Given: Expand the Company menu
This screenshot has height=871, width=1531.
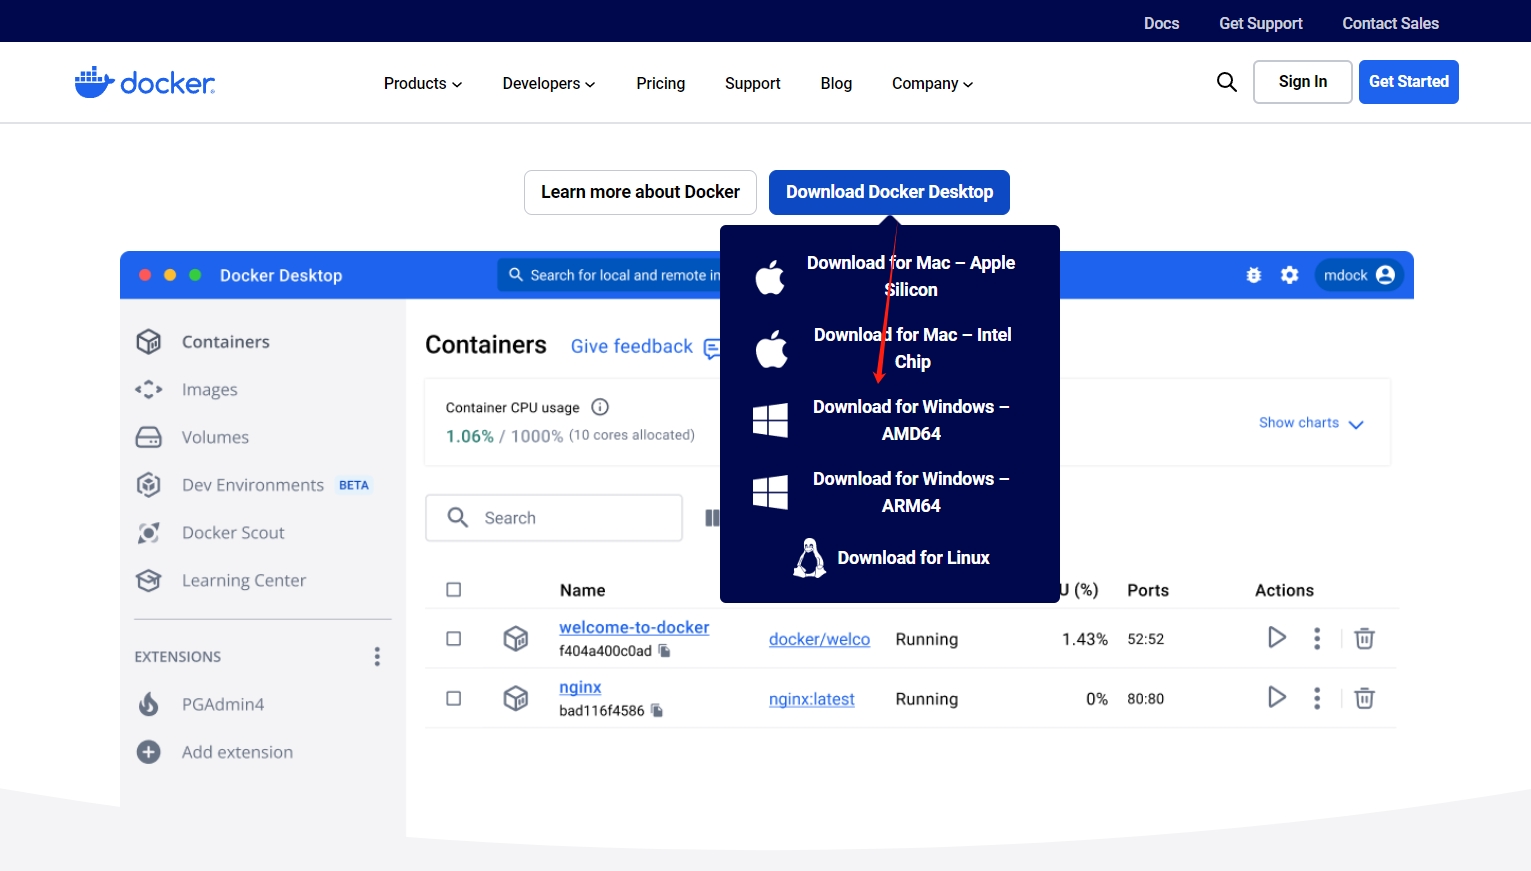Looking at the screenshot, I should (x=933, y=83).
